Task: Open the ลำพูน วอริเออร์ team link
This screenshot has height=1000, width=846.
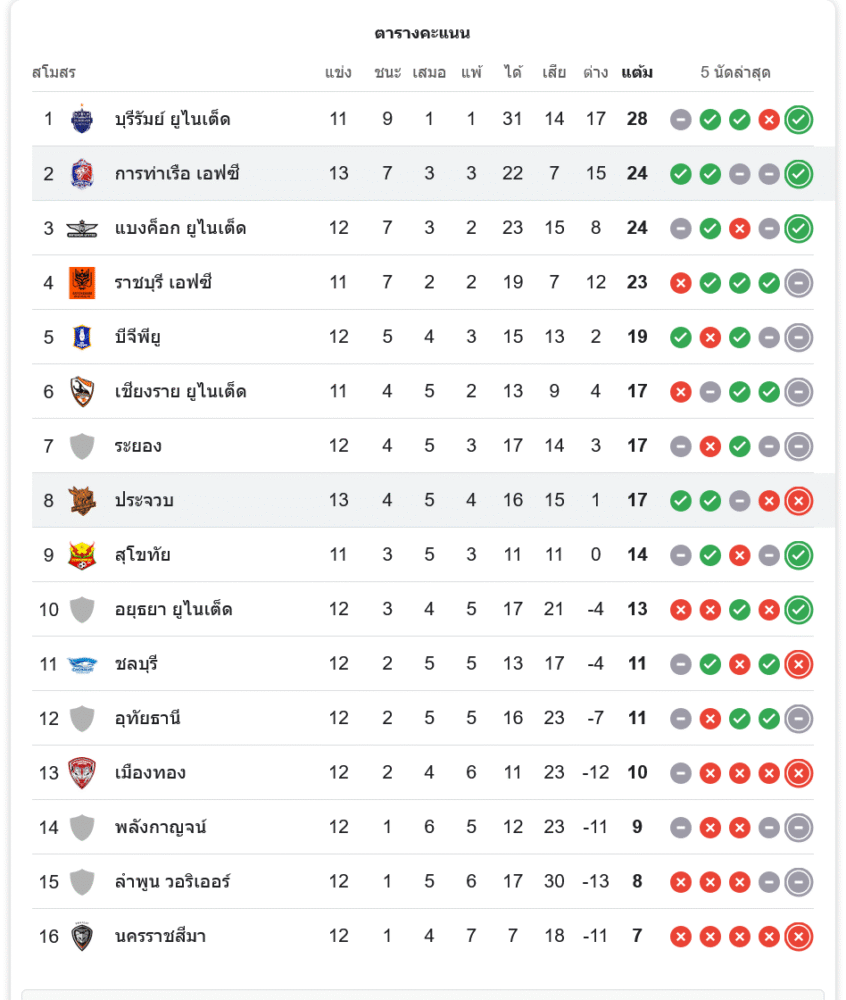Action: [x=173, y=882]
